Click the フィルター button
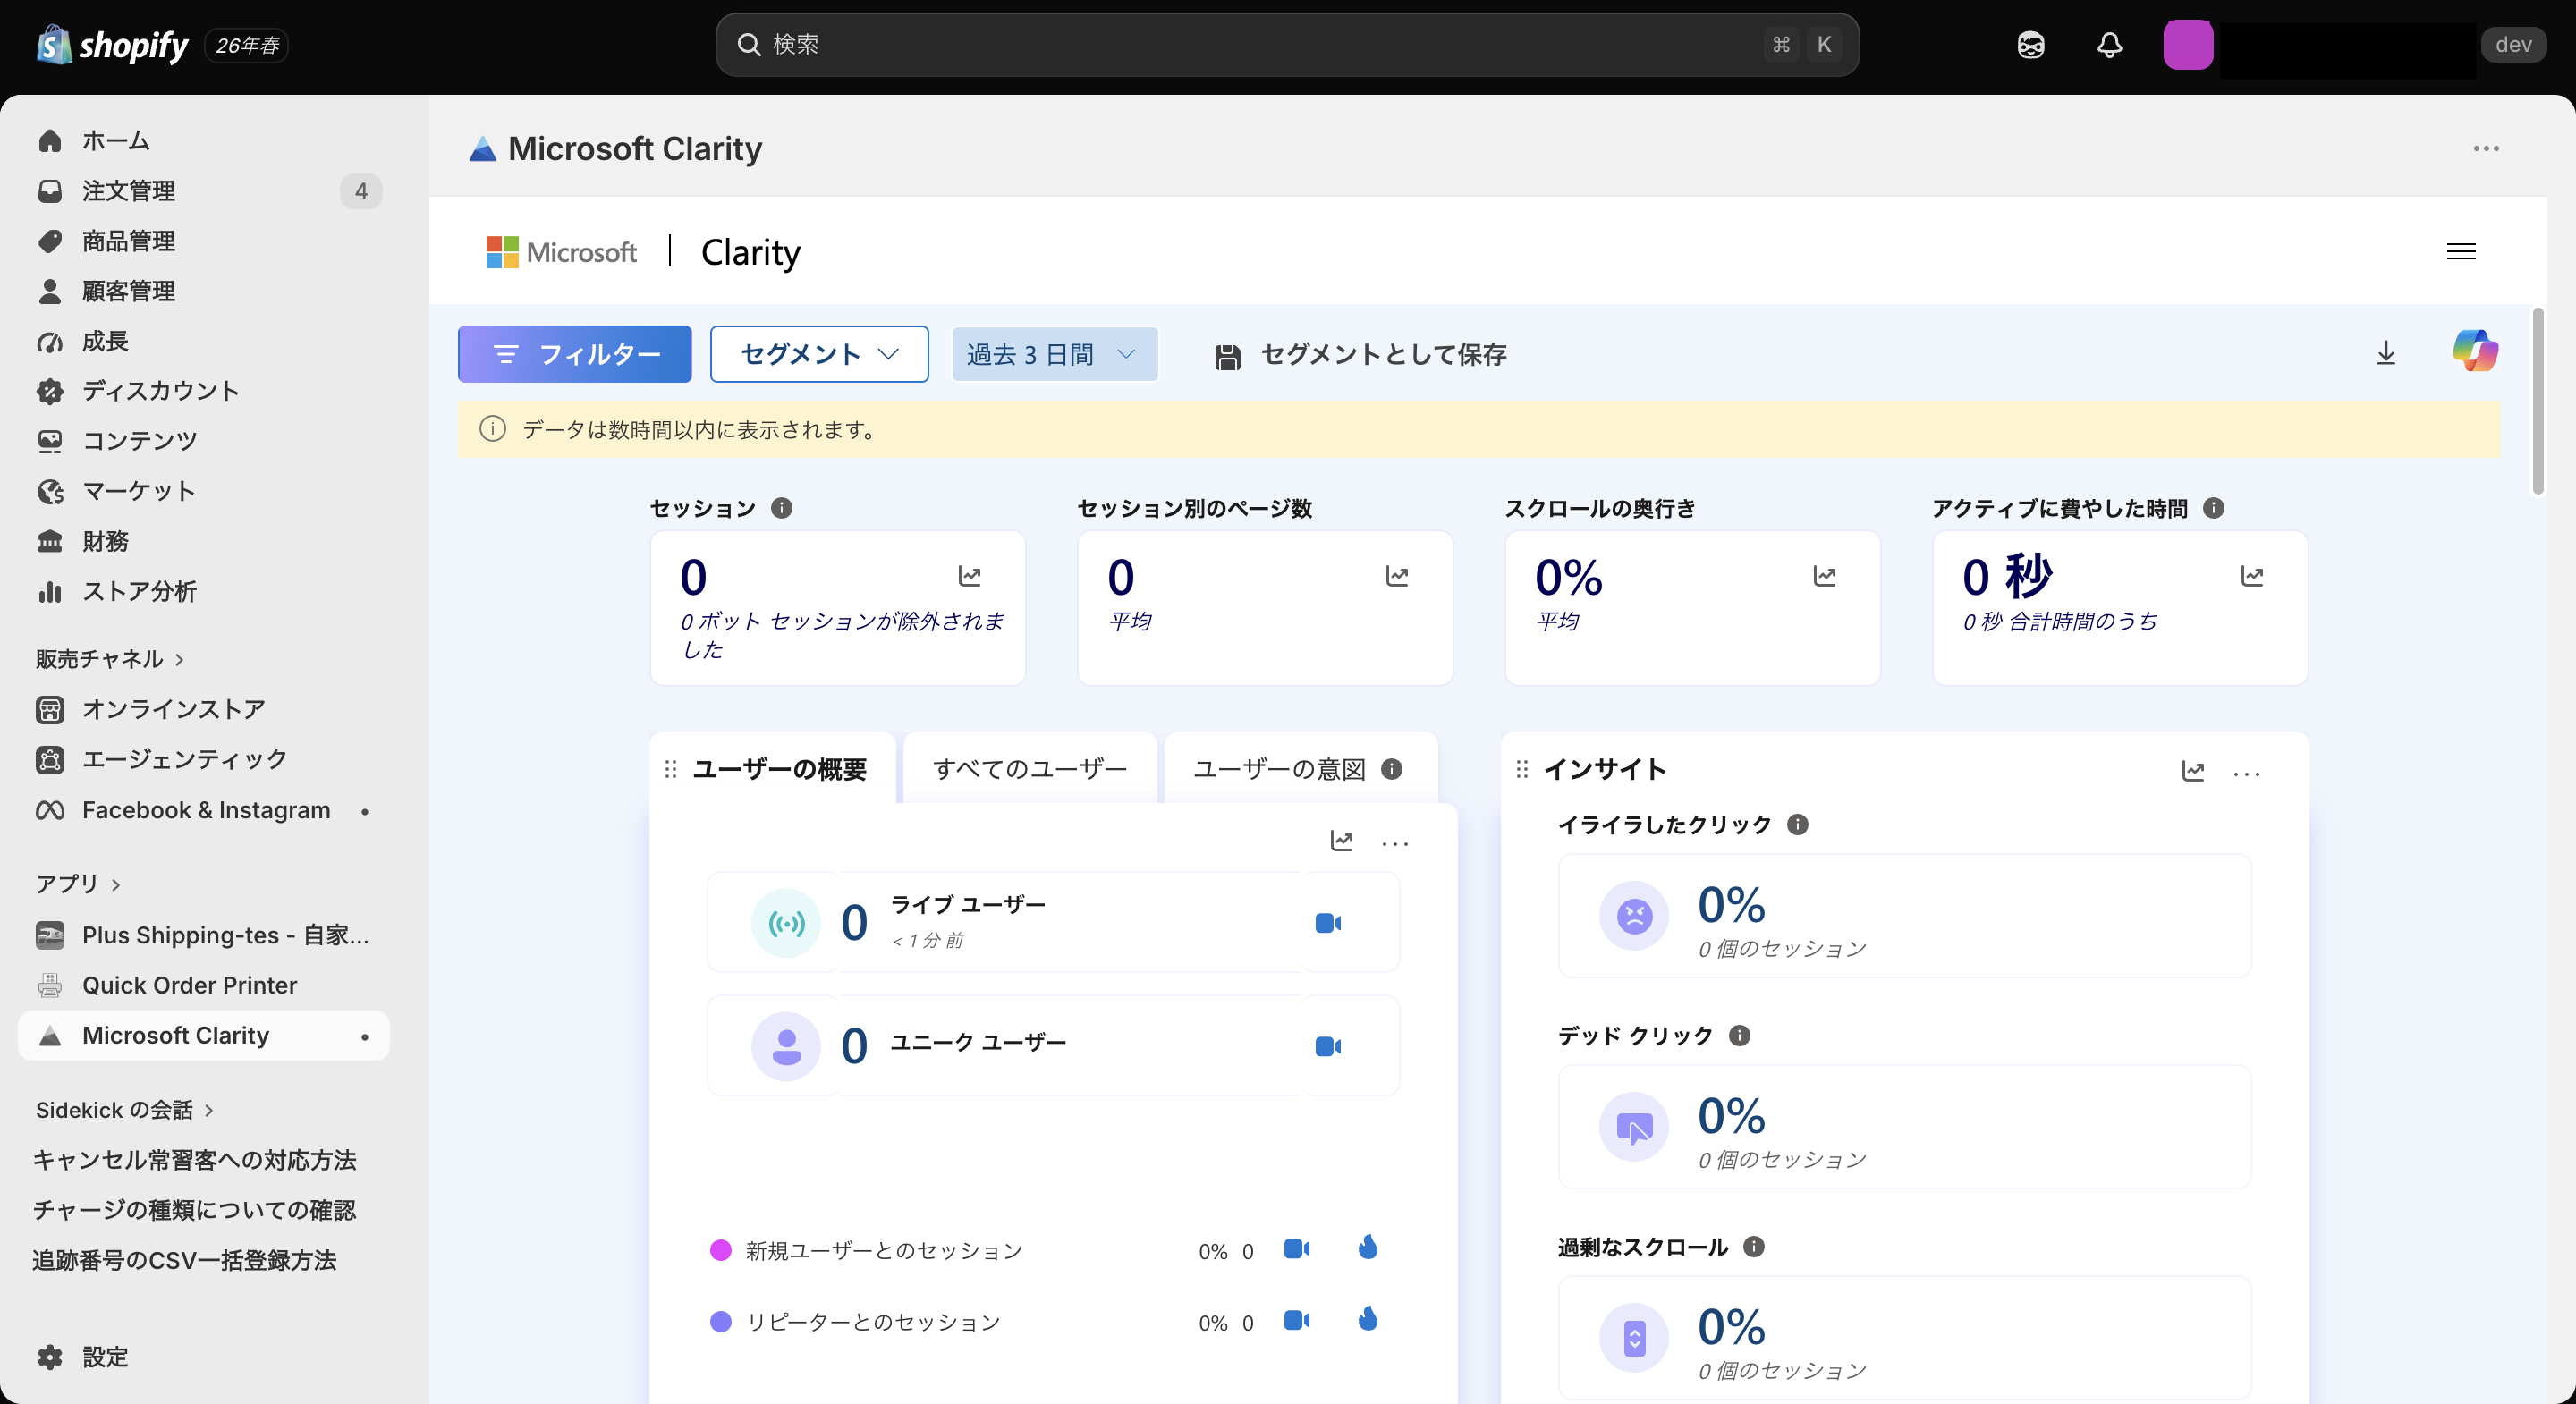Screen dimensions: 2576x1404 coord(574,354)
